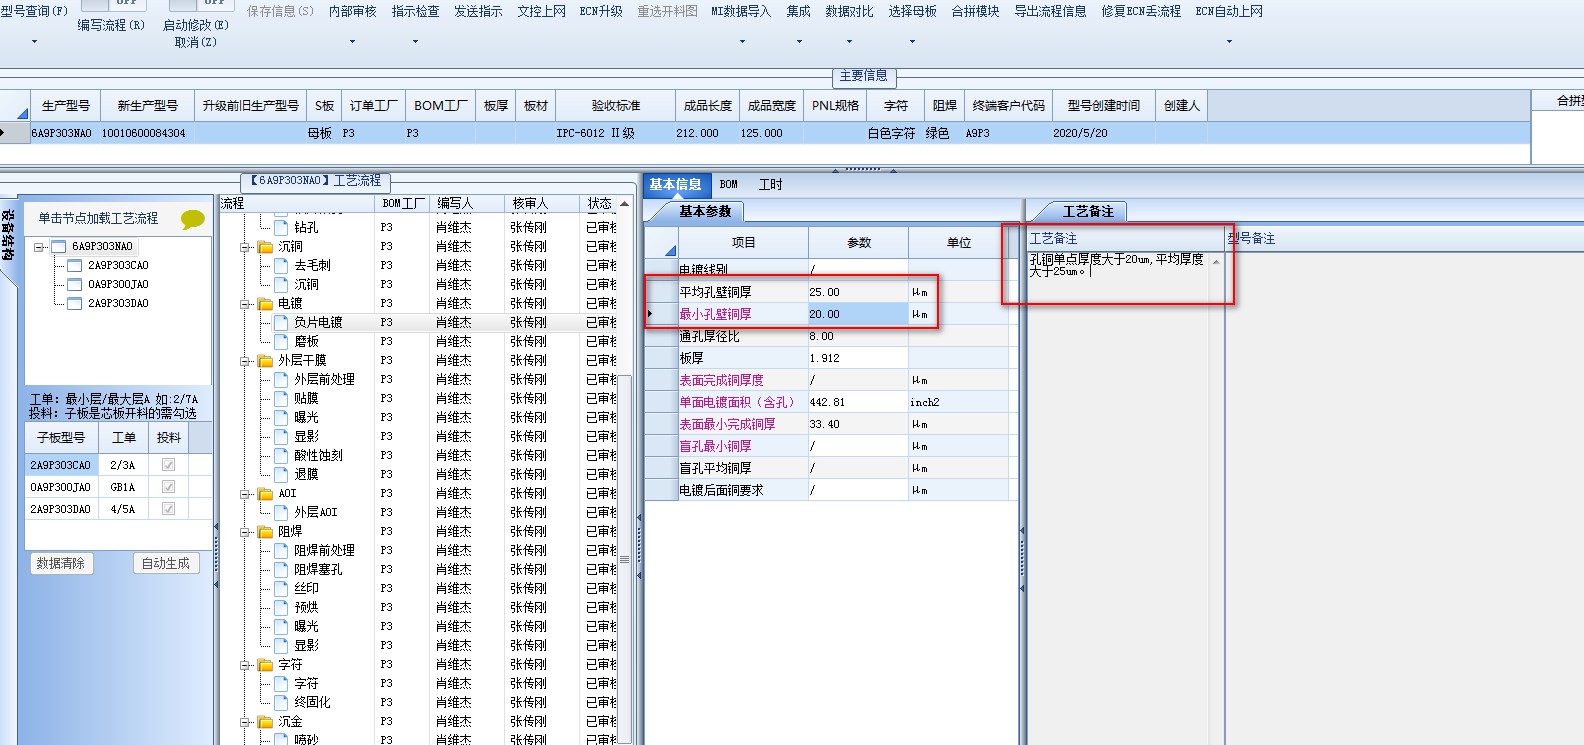
Task: Click the document icon beside 酸性蚀刻 step
Action: [x=281, y=456]
